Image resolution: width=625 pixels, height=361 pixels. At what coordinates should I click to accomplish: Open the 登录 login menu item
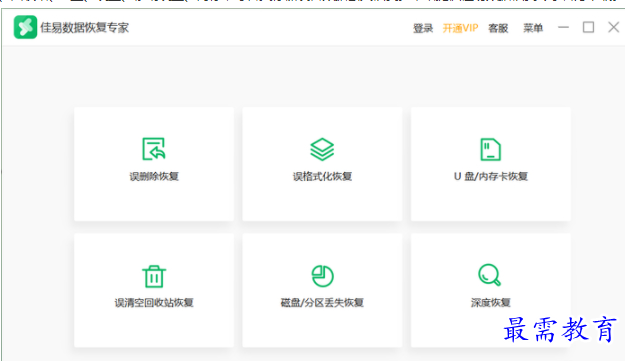pyautogui.click(x=423, y=28)
